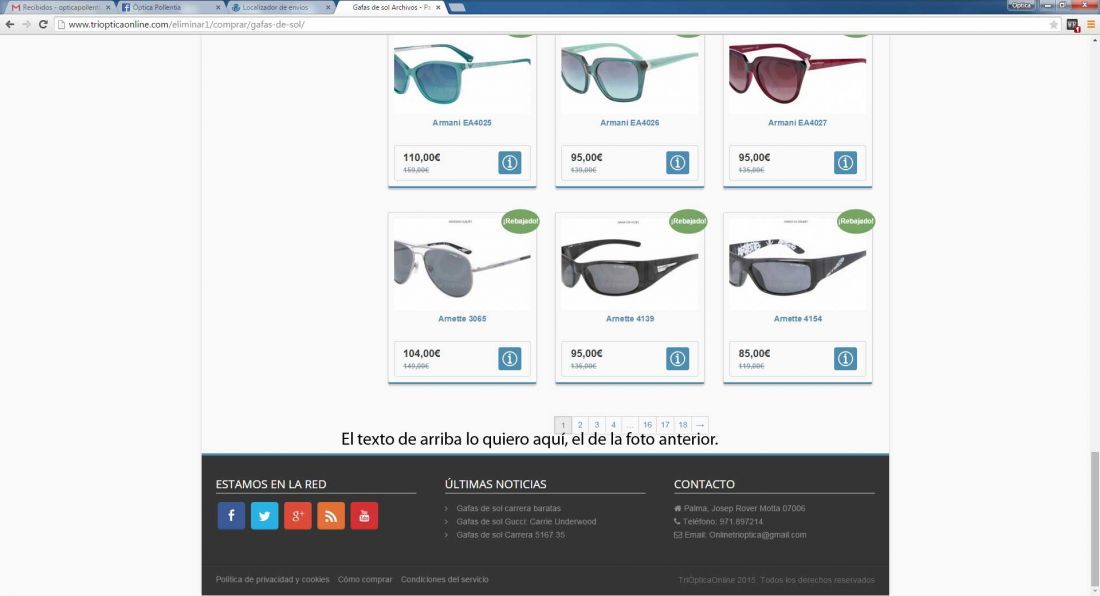Close the Gafas de sol Archivos tab
The width and height of the screenshot is (1100, 596).
[438, 7]
